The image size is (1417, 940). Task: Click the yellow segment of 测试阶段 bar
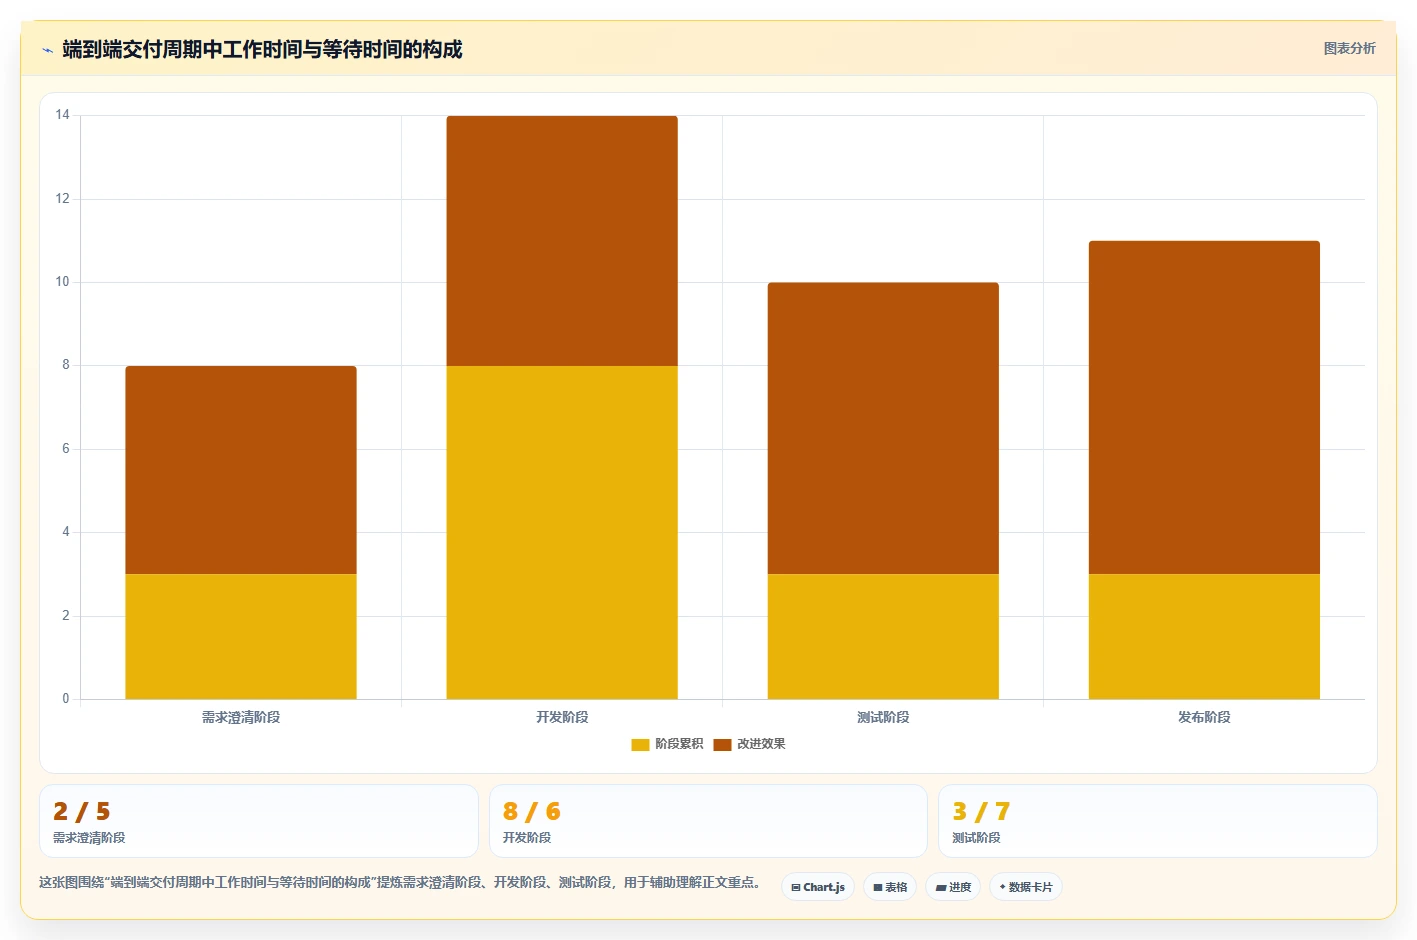point(883,636)
